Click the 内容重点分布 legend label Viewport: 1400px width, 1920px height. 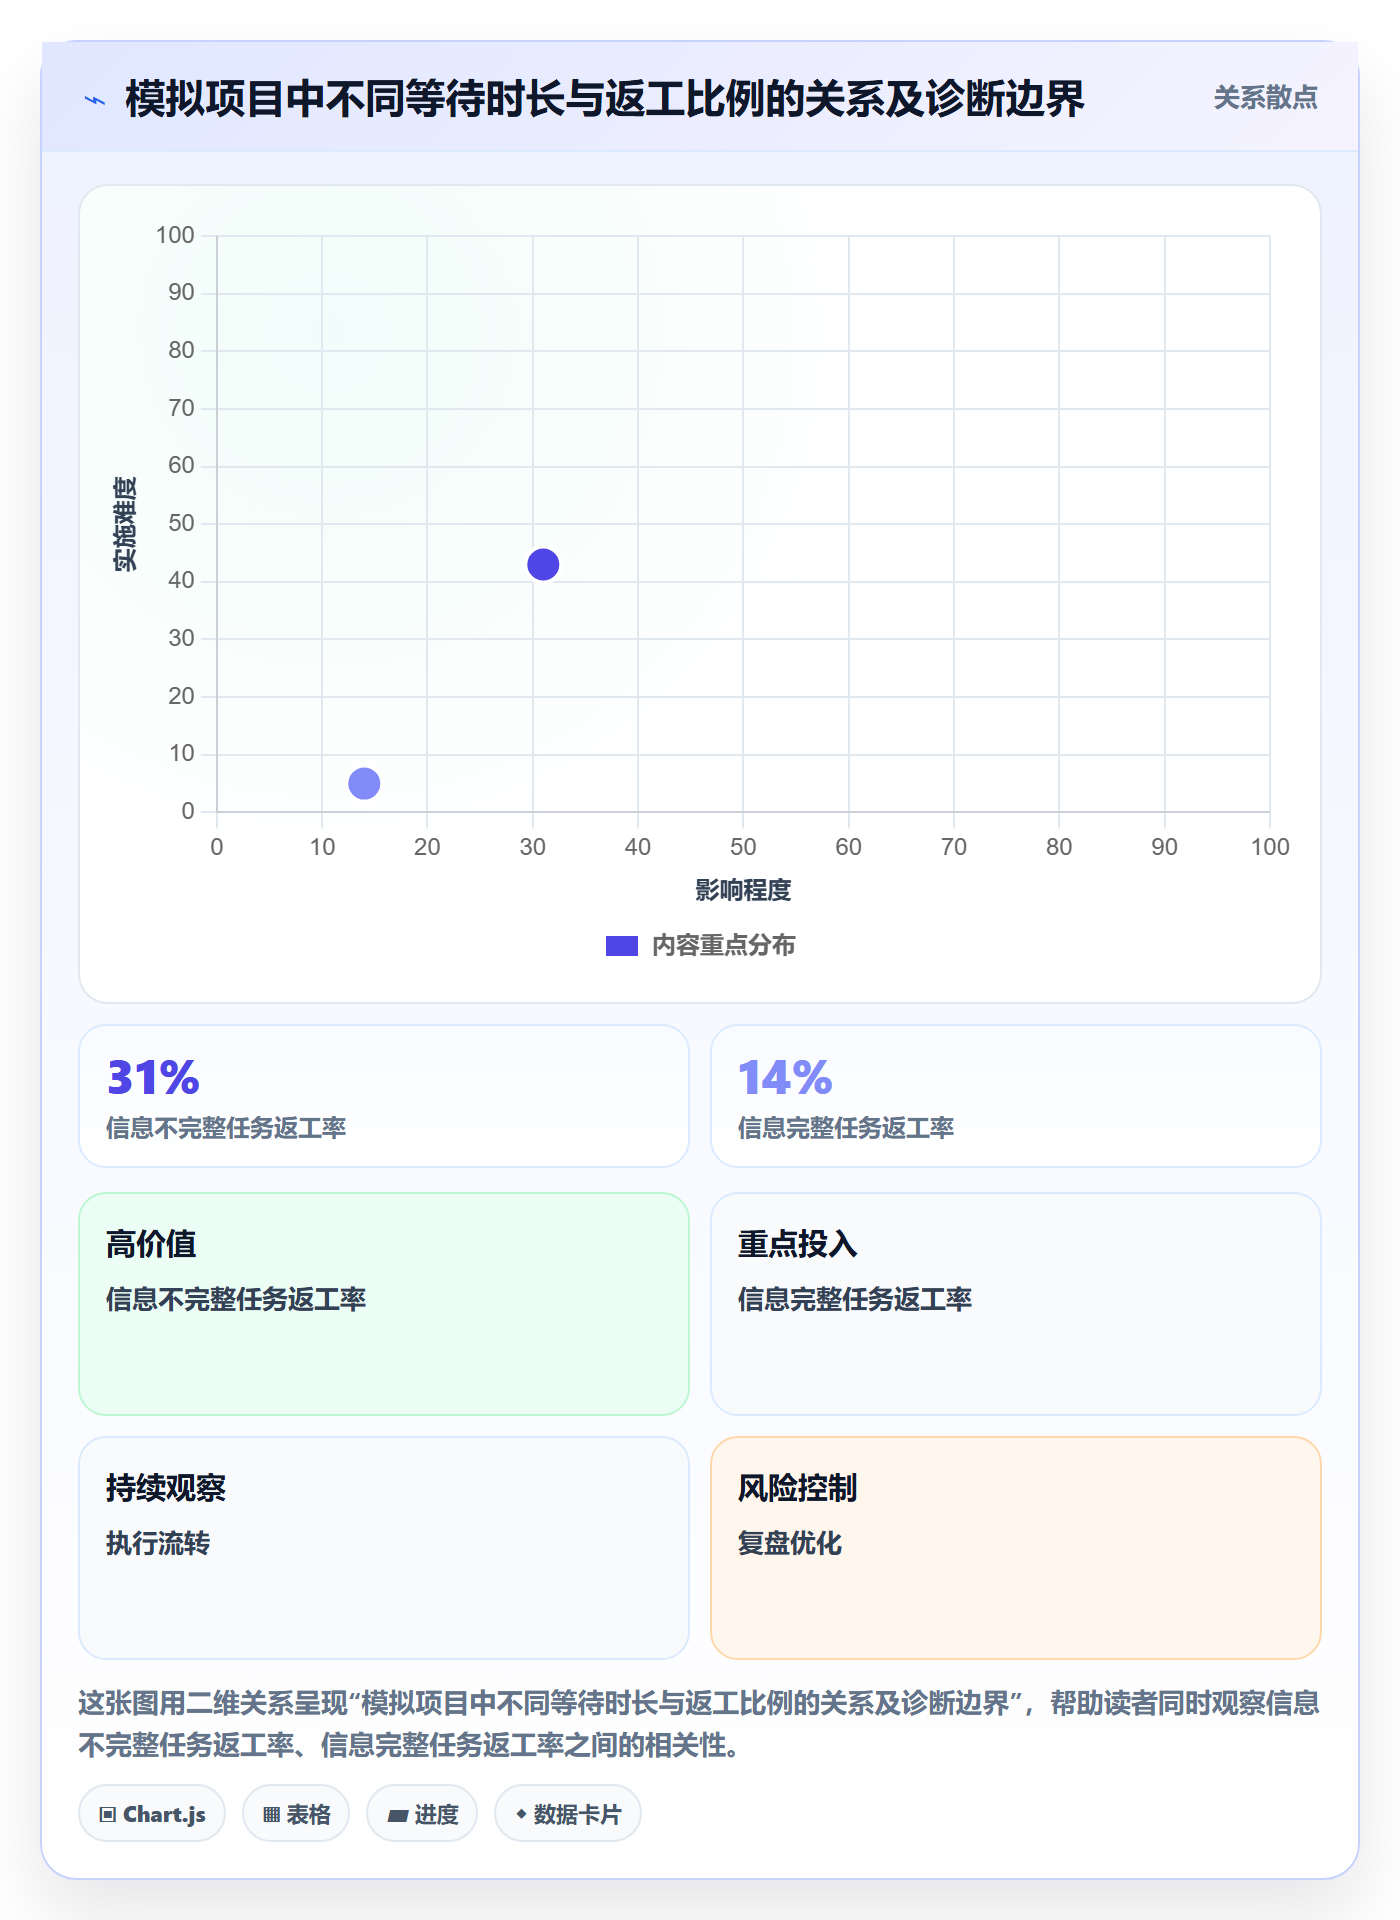pyautogui.click(x=723, y=946)
